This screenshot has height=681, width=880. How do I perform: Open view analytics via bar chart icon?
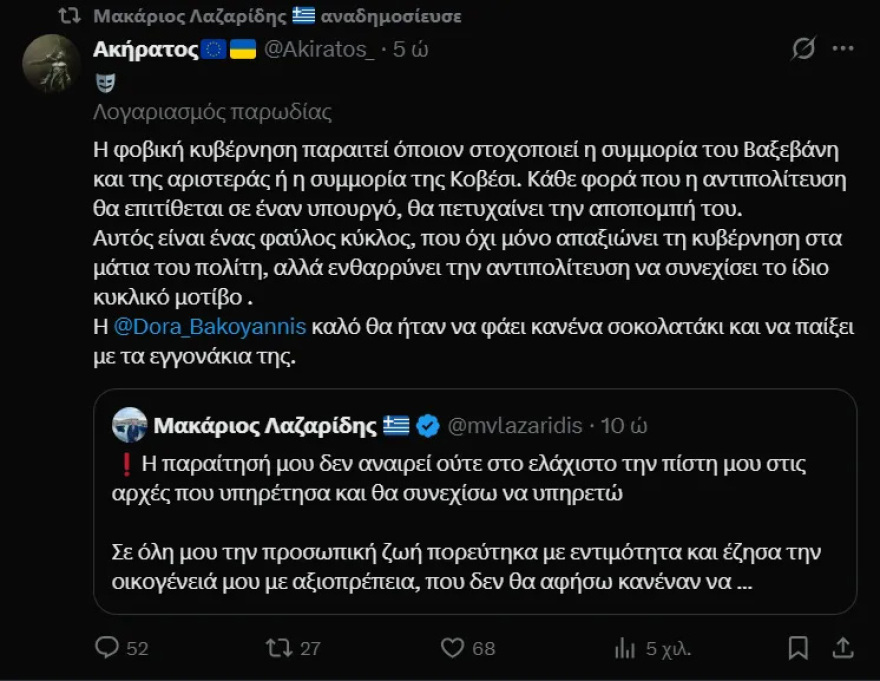625,648
